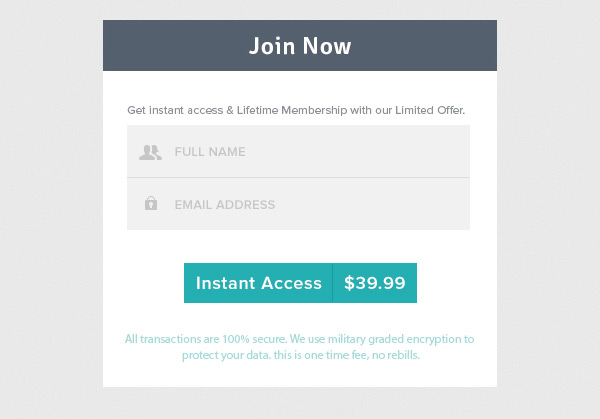Click the Join Now header title
The height and width of the screenshot is (419, 600).
click(300, 46)
